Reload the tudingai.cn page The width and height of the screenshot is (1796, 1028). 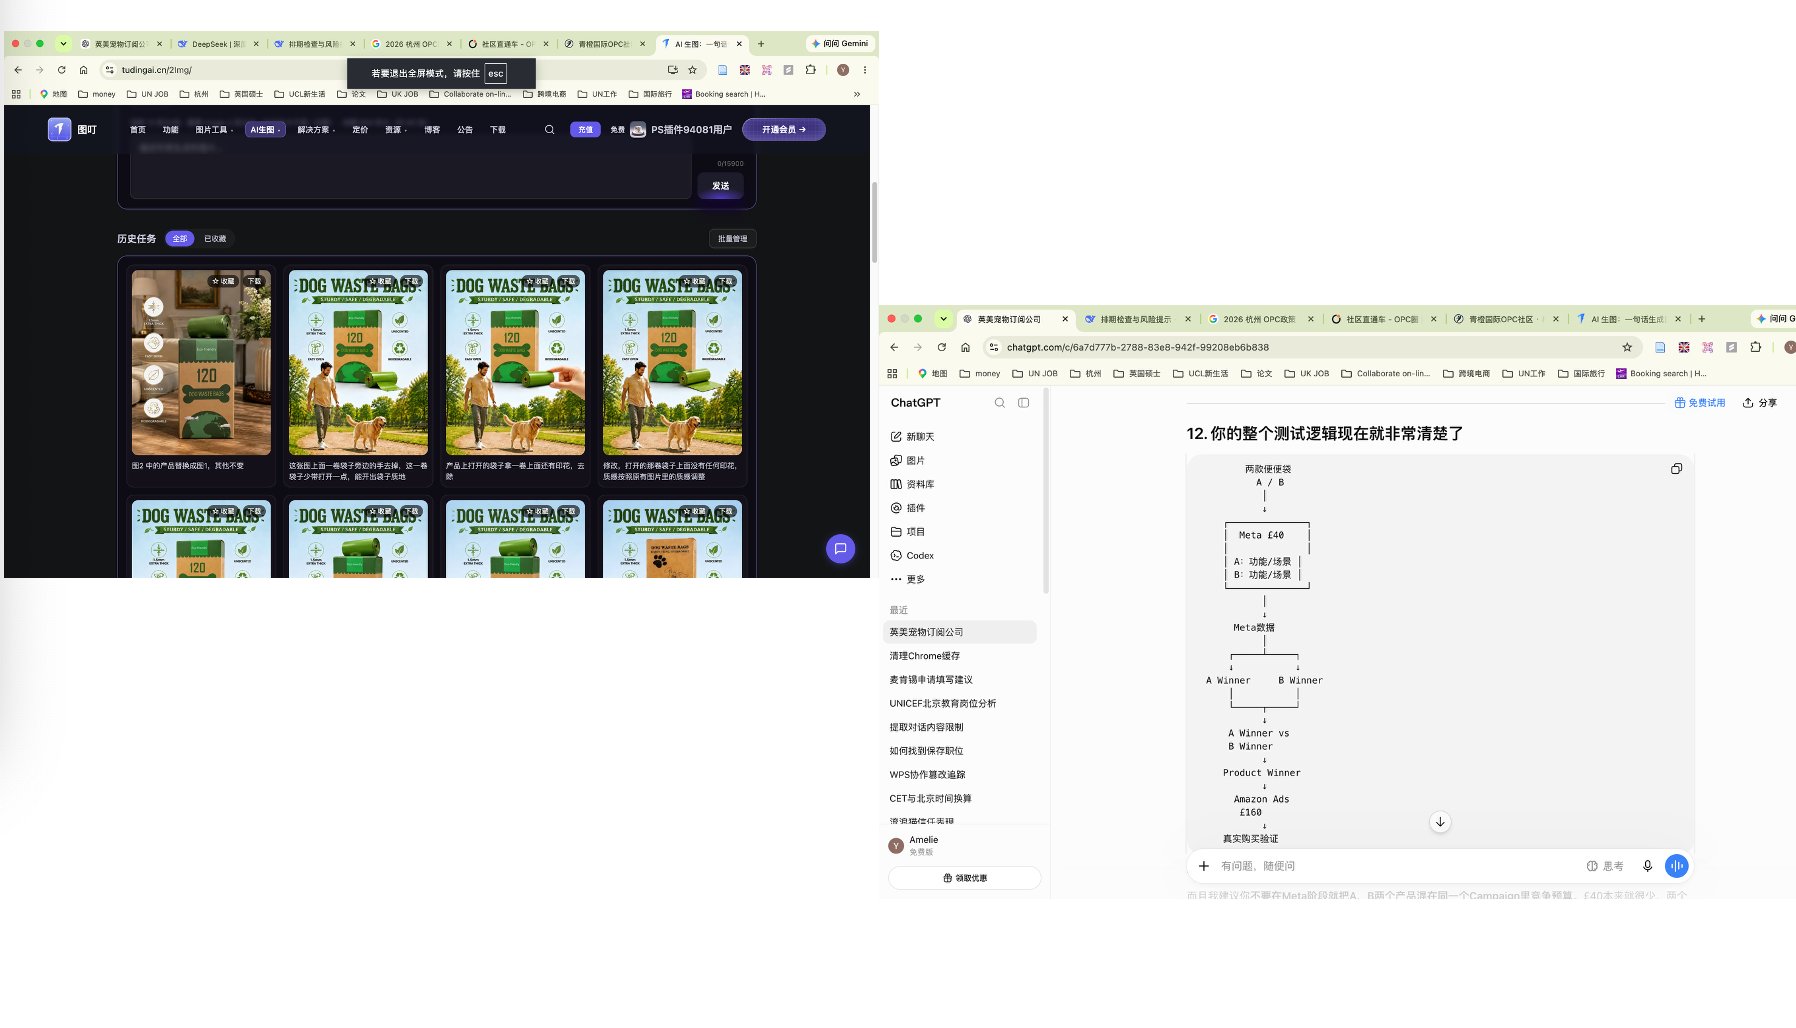point(61,70)
